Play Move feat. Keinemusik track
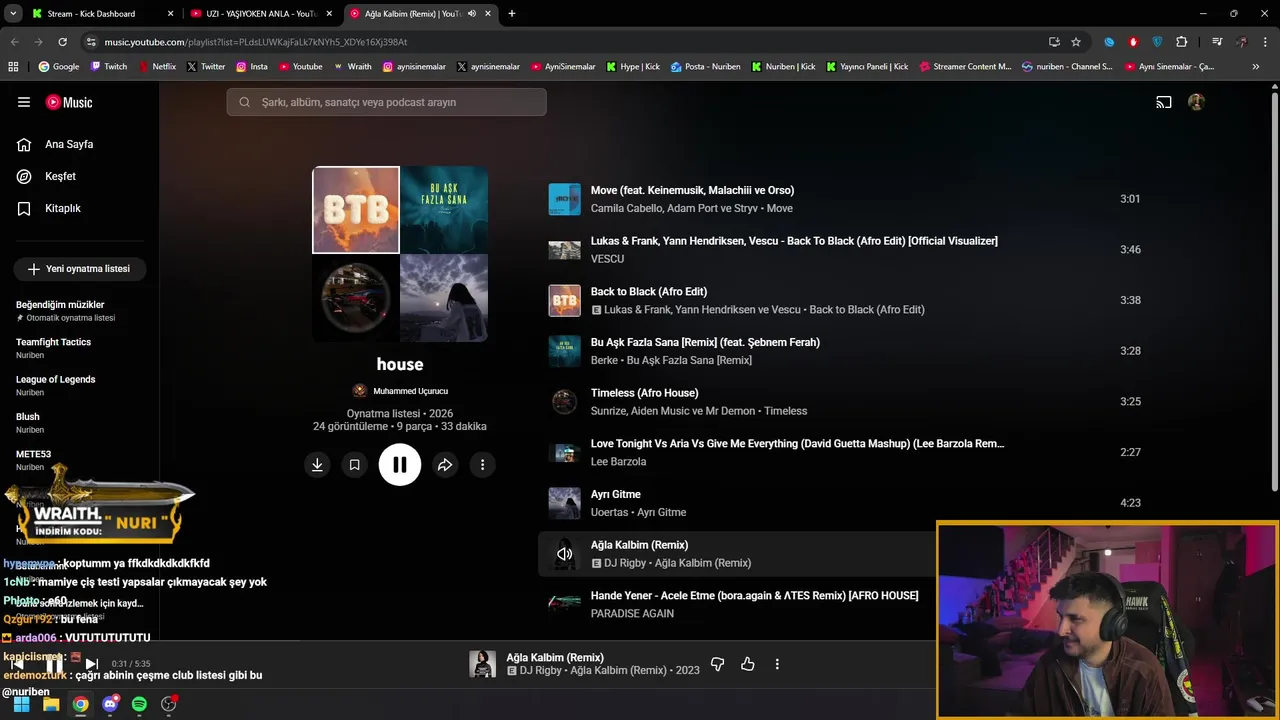Image resolution: width=1280 pixels, height=720 pixels. [692, 190]
